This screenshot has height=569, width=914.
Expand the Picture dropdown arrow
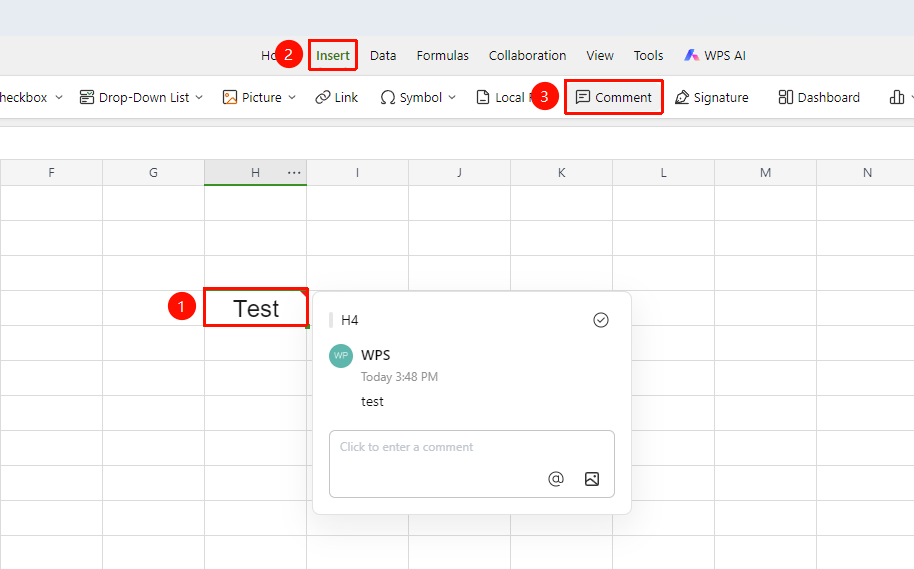point(292,97)
